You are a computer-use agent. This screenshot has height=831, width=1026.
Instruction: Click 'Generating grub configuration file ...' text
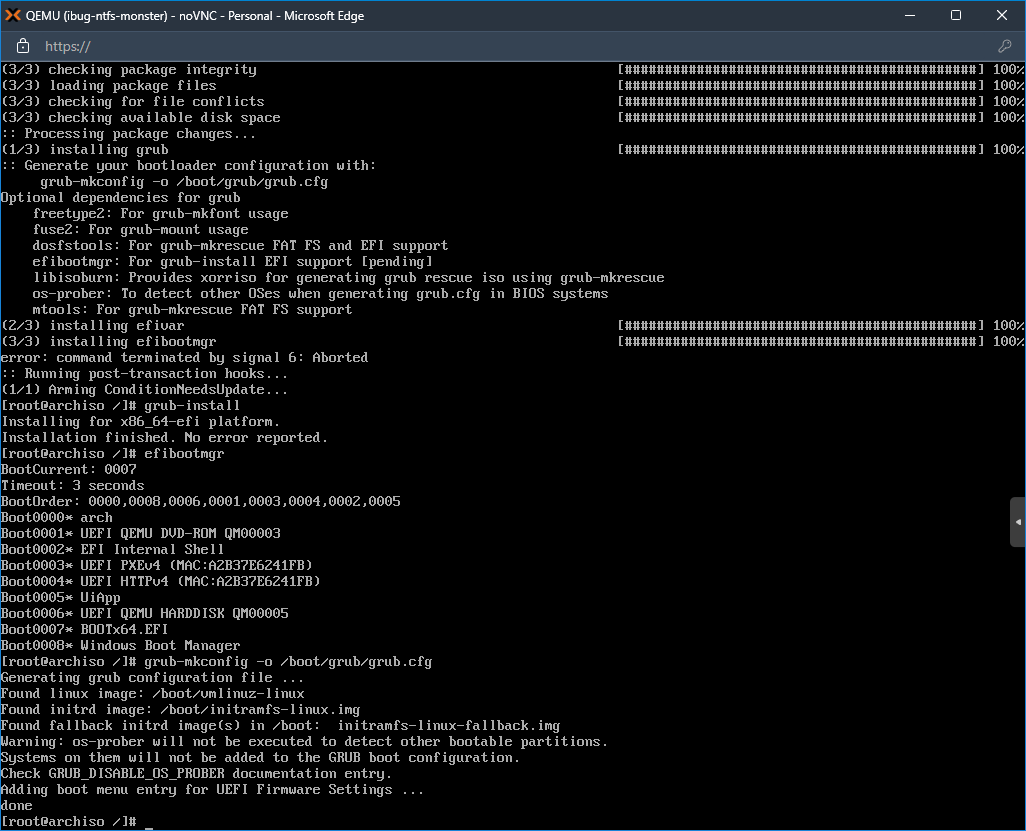(x=152, y=678)
